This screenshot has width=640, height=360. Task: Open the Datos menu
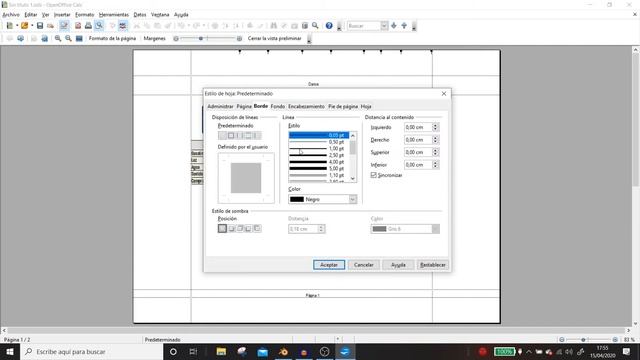tap(140, 15)
